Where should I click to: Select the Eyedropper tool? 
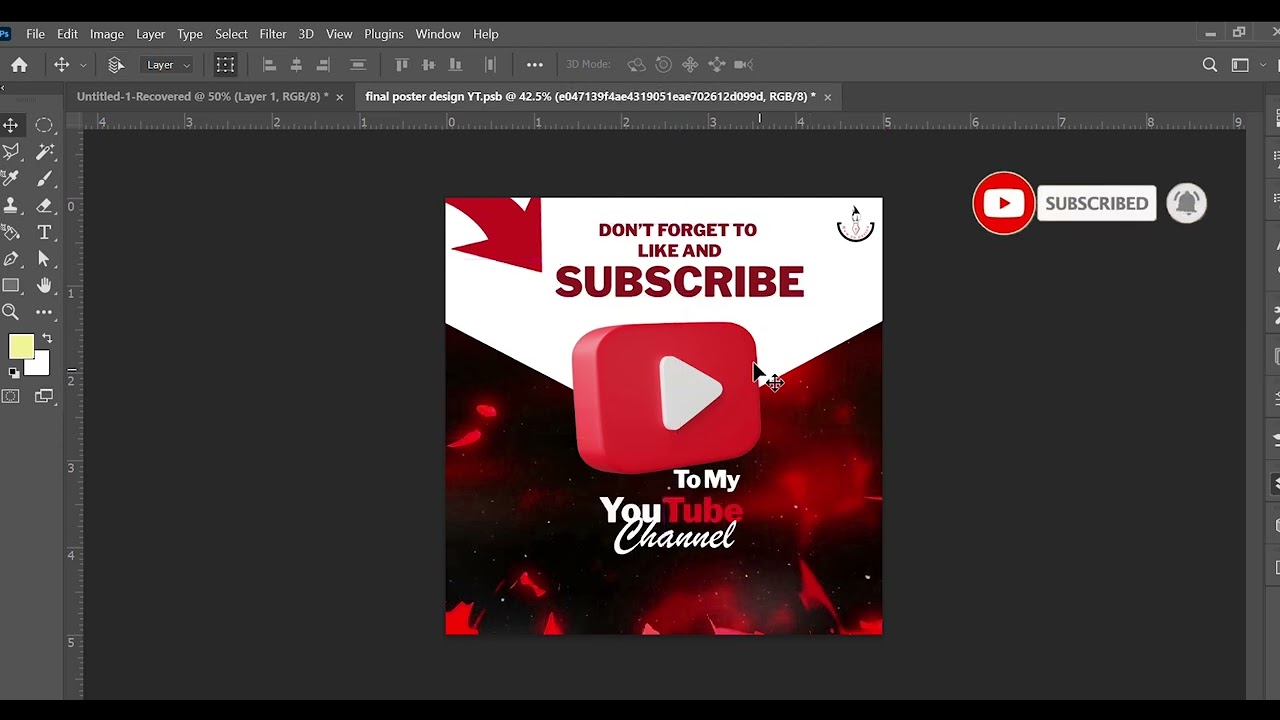11,178
